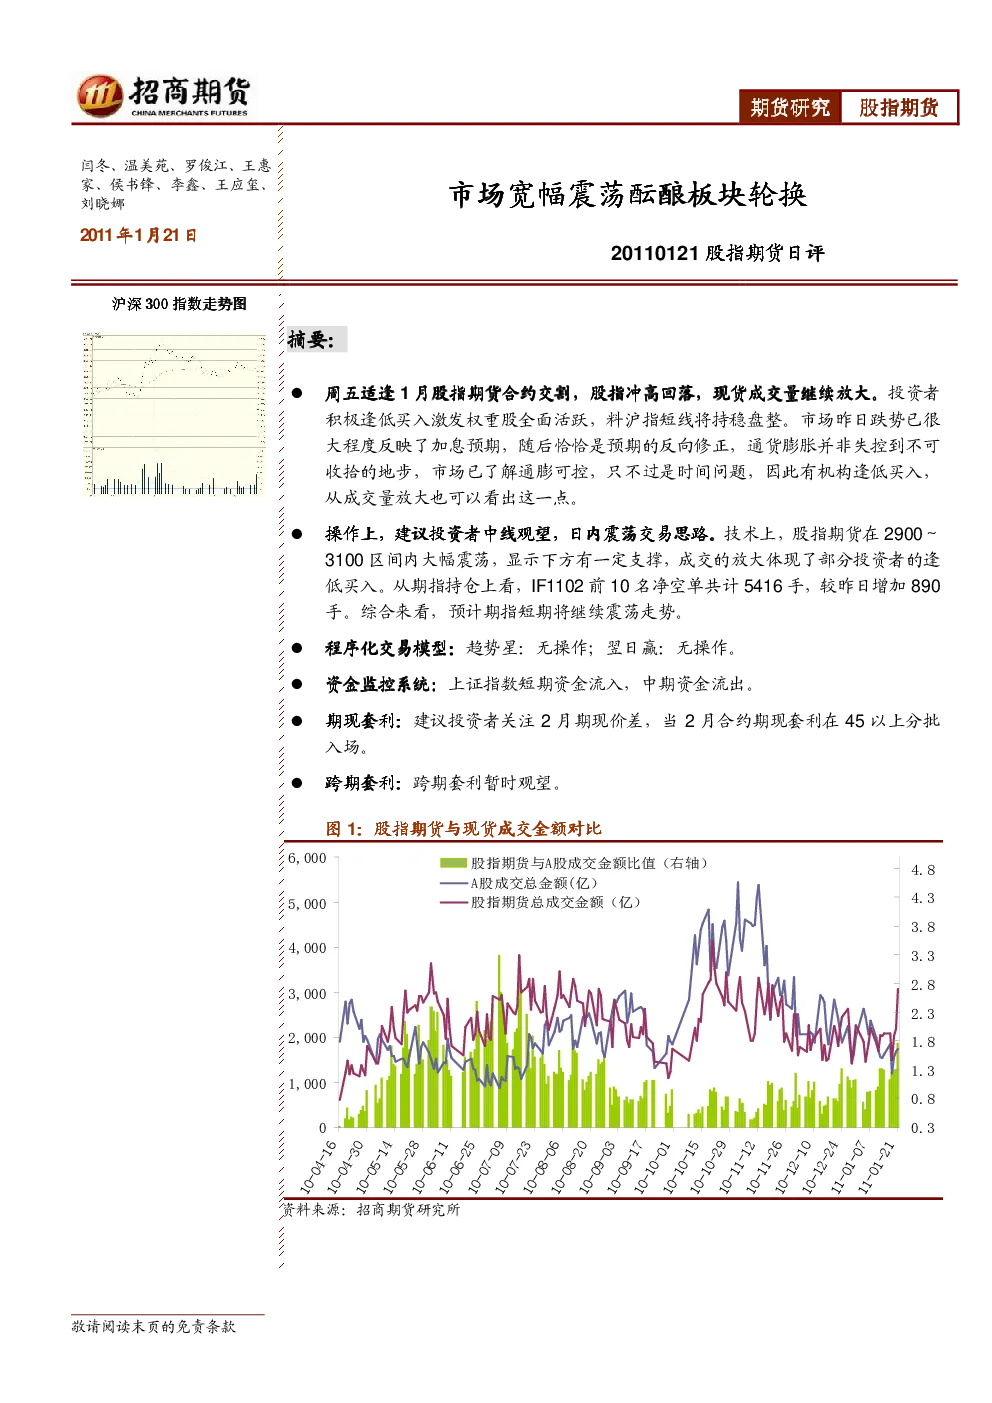Select the 期货研究 header tab
The height and width of the screenshot is (1403, 992).
790,107
